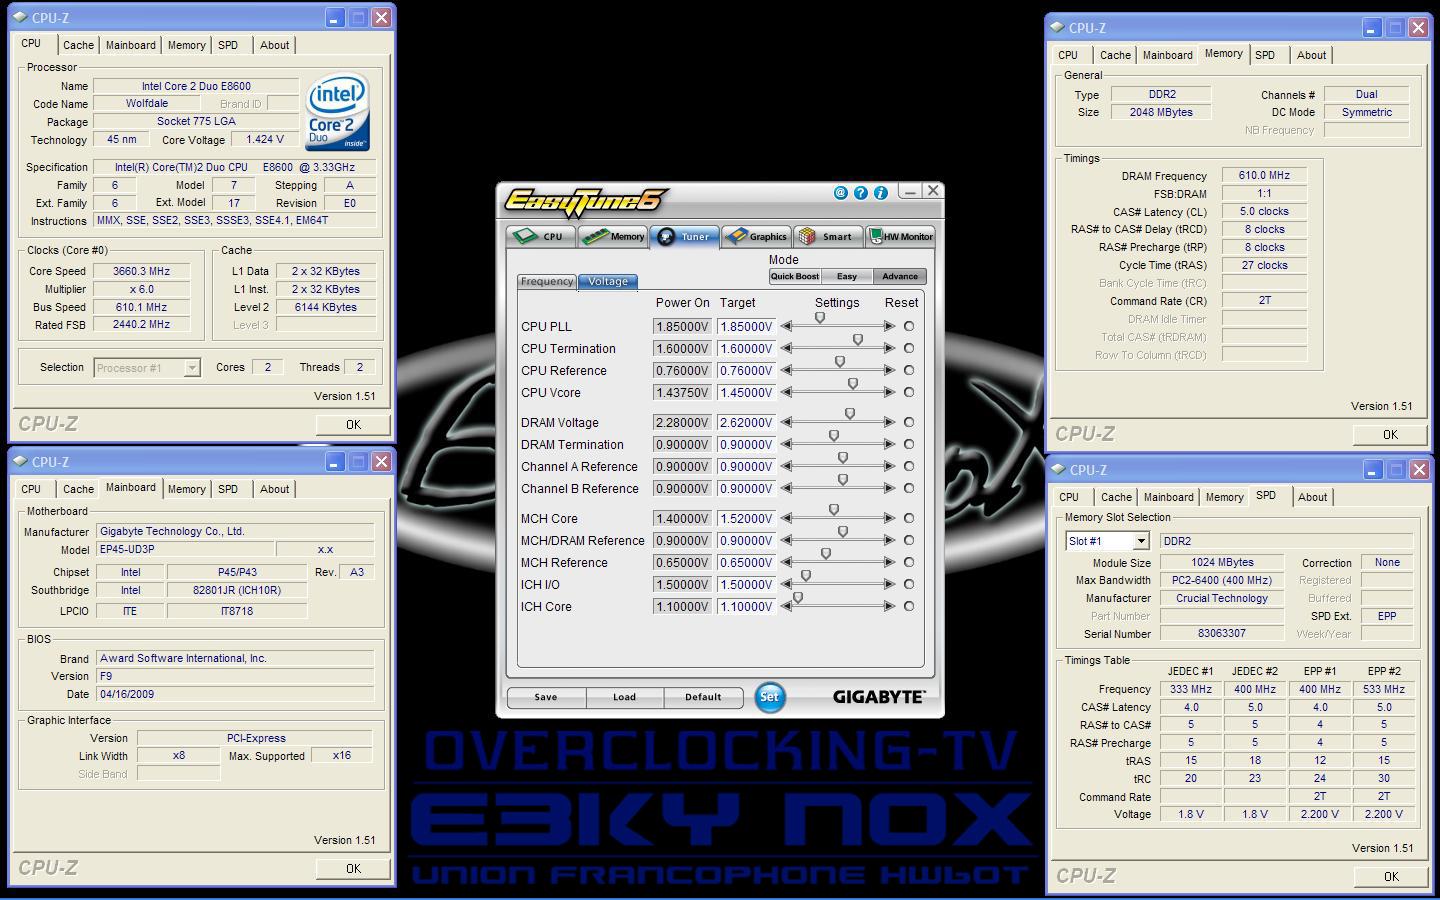Open the EasyTune6 help question mark icon
1440x900 pixels.
point(861,193)
